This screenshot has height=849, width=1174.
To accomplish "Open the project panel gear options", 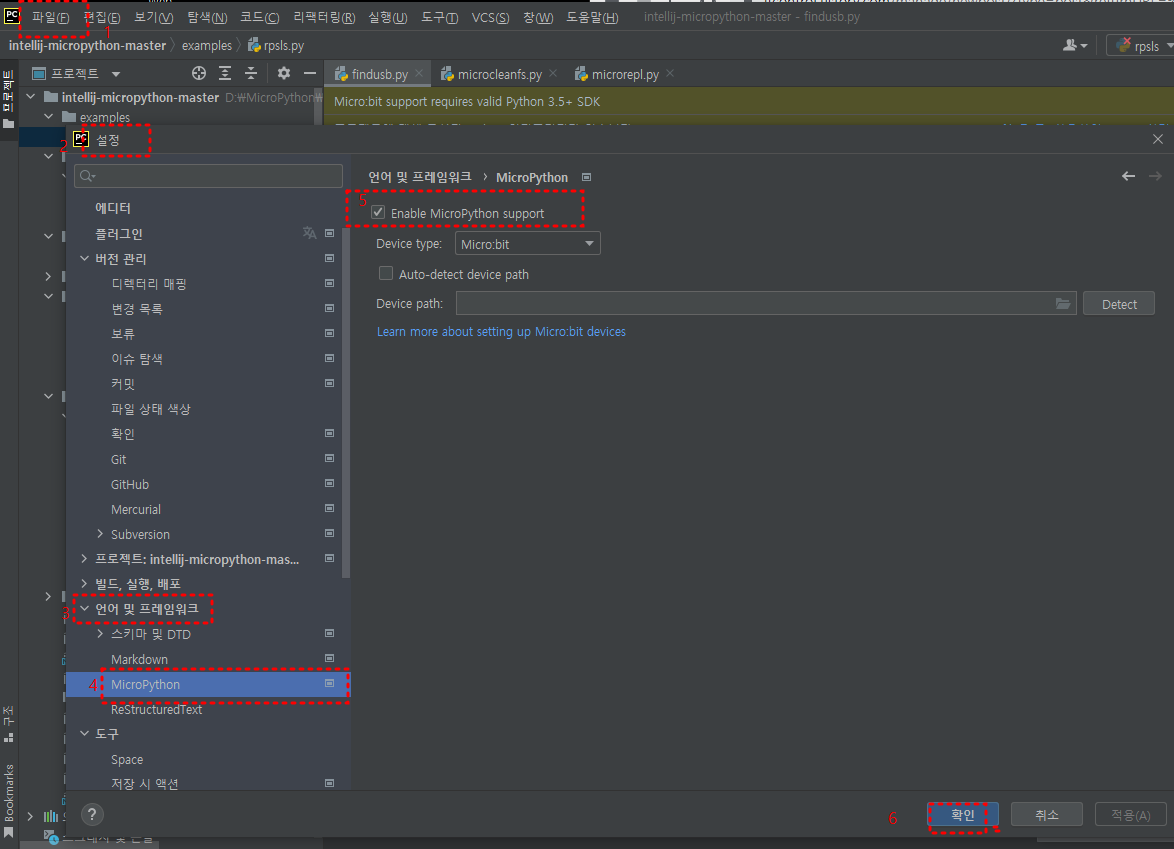I will click(x=284, y=73).
